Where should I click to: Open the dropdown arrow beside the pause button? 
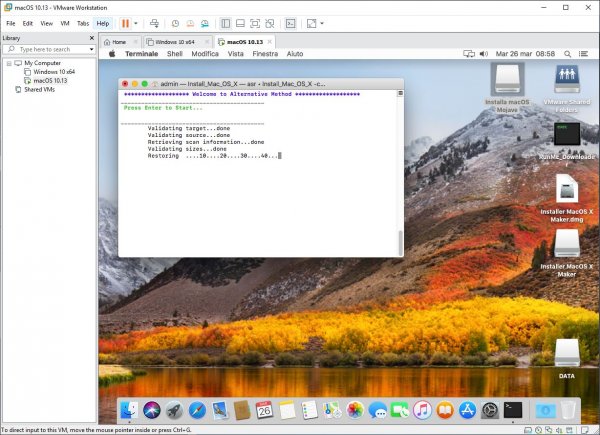(137, 23)
